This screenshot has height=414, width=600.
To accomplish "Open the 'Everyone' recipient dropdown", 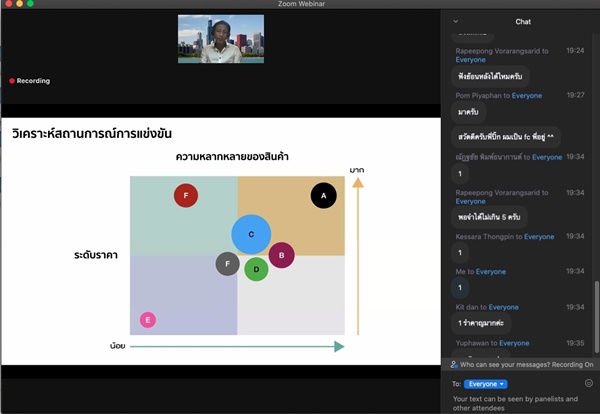I will 487,383.
